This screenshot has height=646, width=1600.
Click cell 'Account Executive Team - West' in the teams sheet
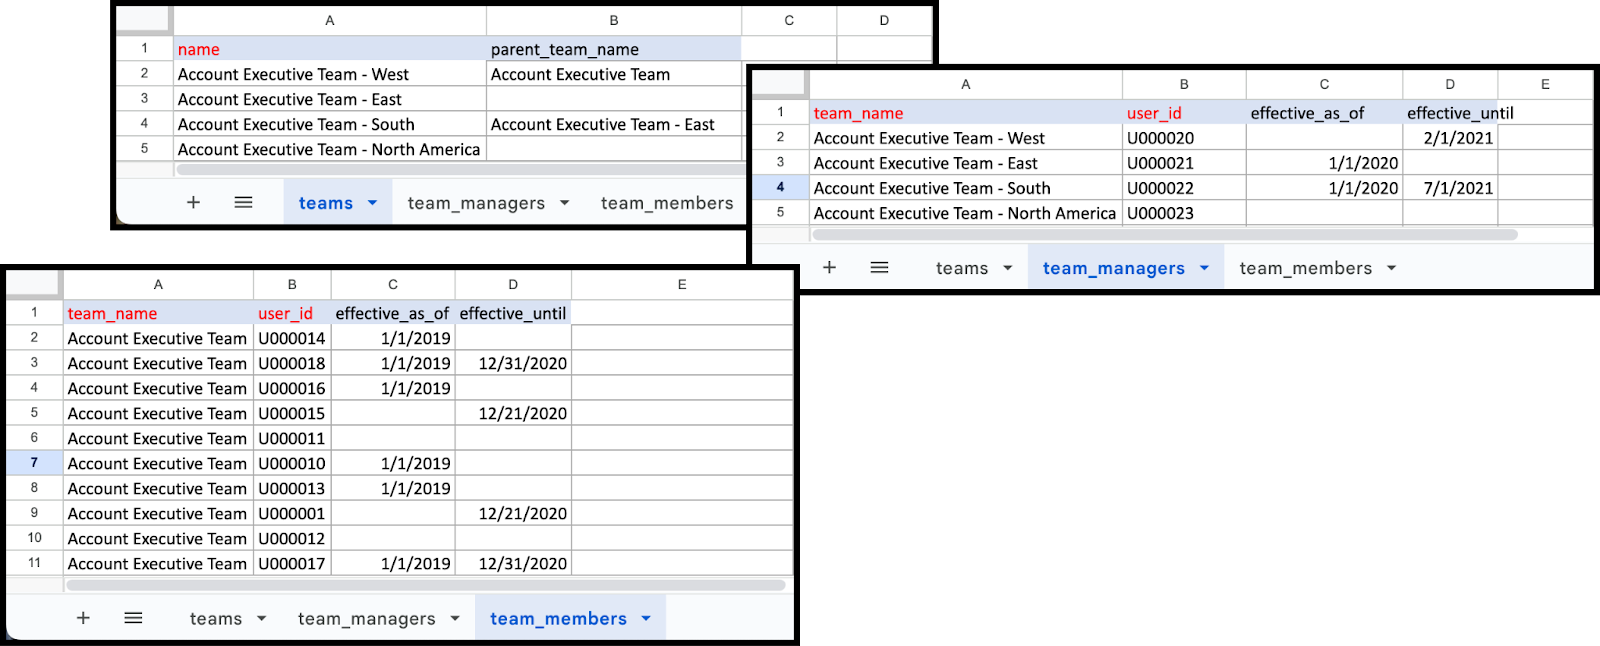pos(330,74)
